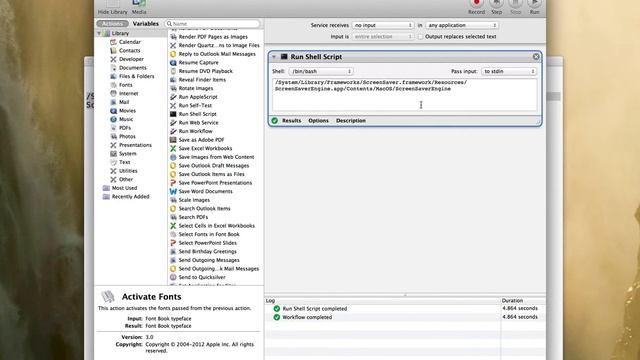Show the Options of the action
640x360 pixels.
tap(318, 121)
